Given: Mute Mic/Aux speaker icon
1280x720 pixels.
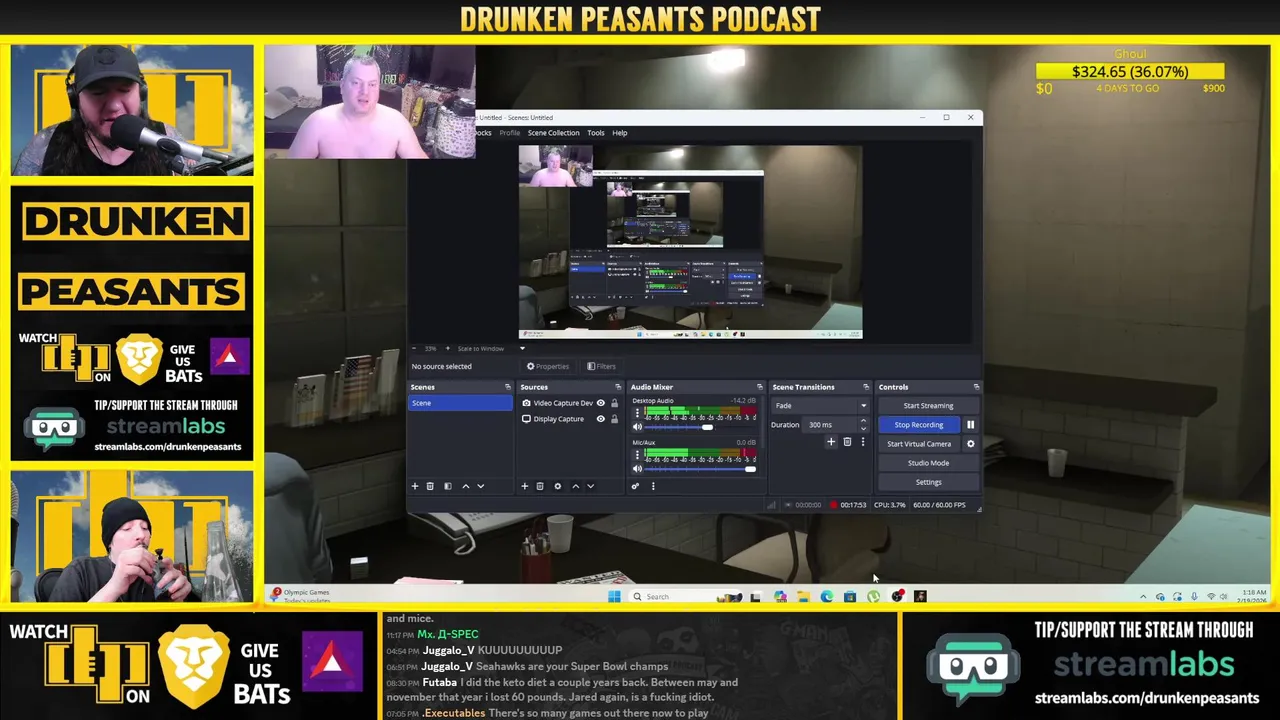Looking at the screenshot, I should click(x=637, y=469).
